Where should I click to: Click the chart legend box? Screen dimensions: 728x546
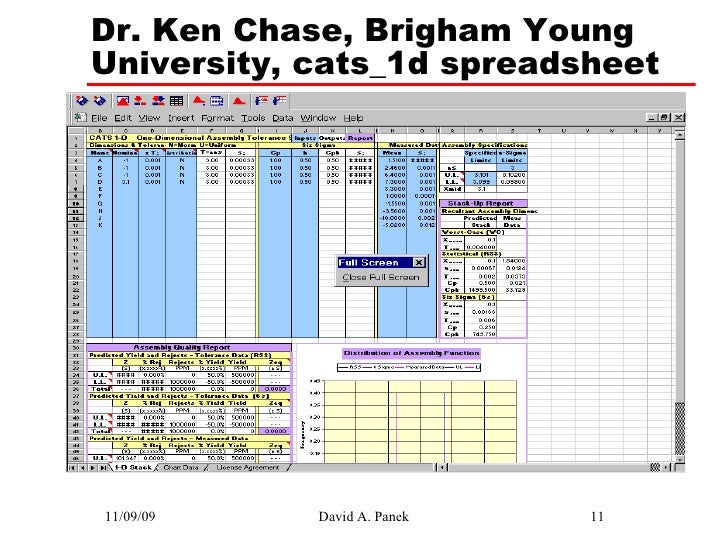[x=409, y=367]
